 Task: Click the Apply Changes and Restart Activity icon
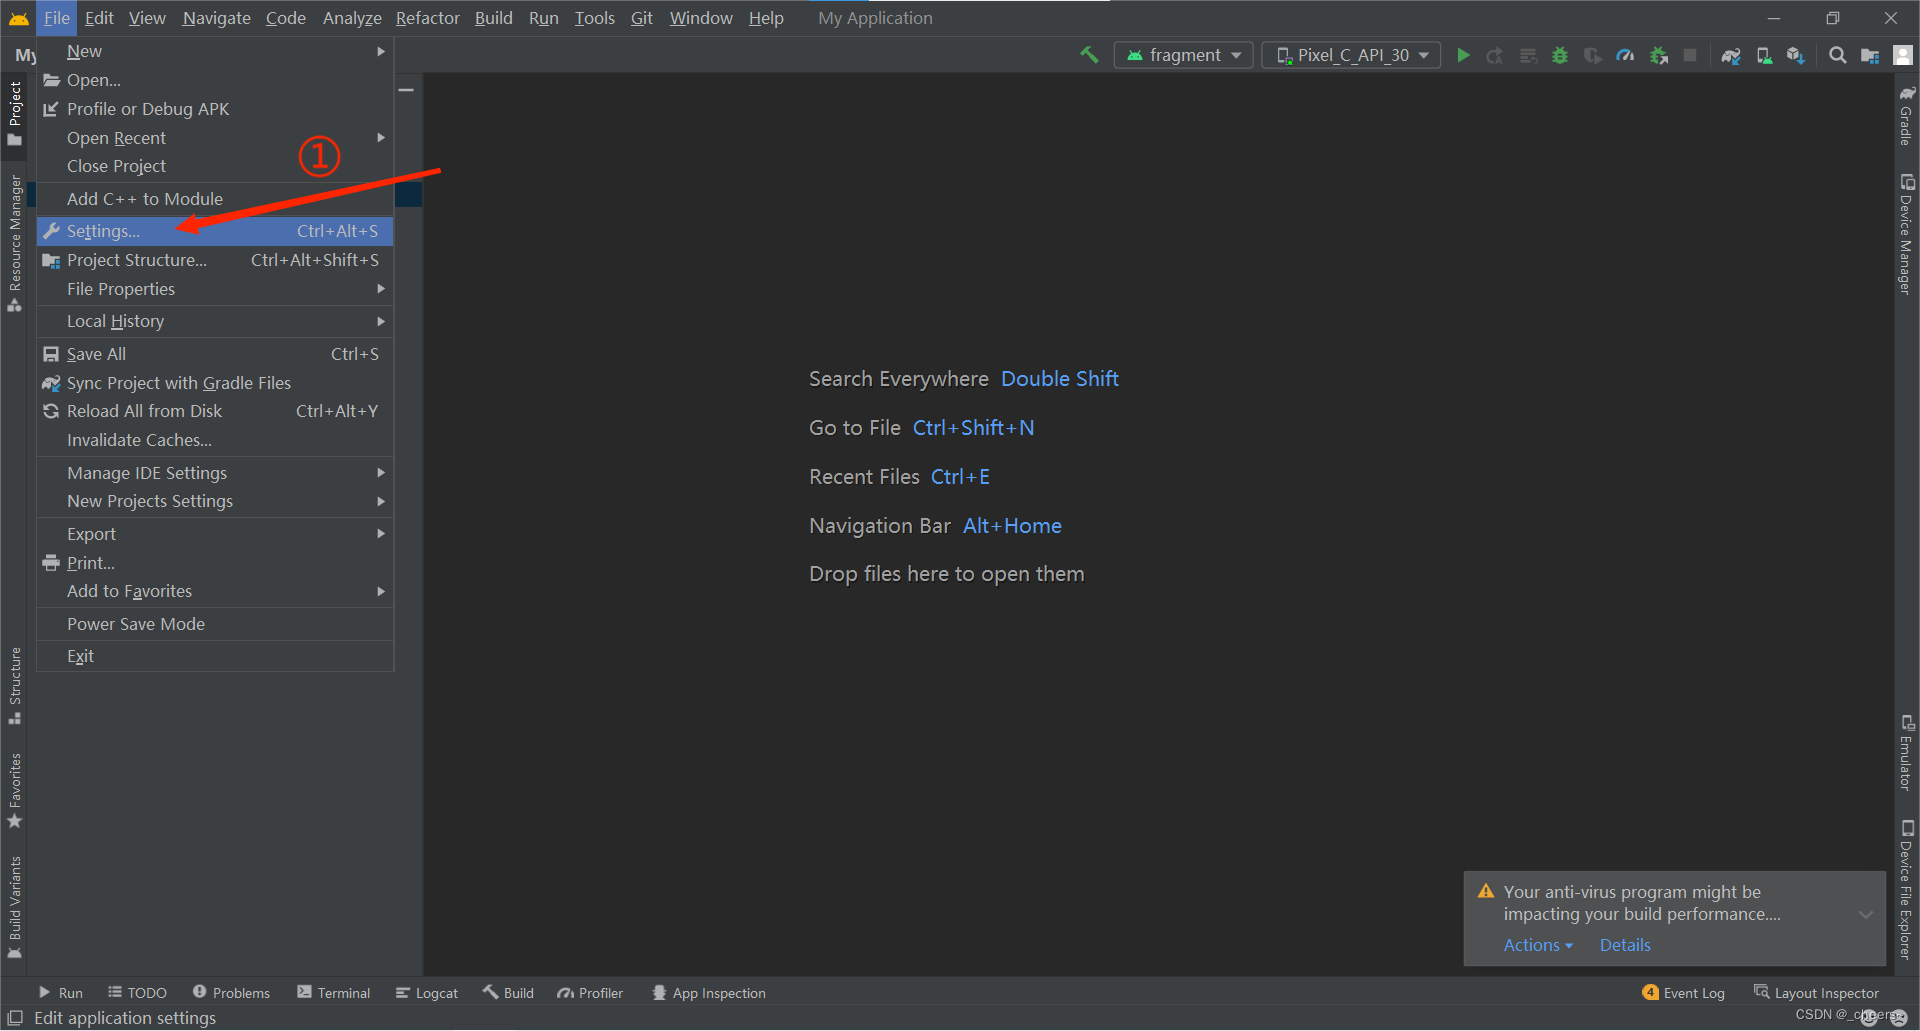tap(1495, 55)
